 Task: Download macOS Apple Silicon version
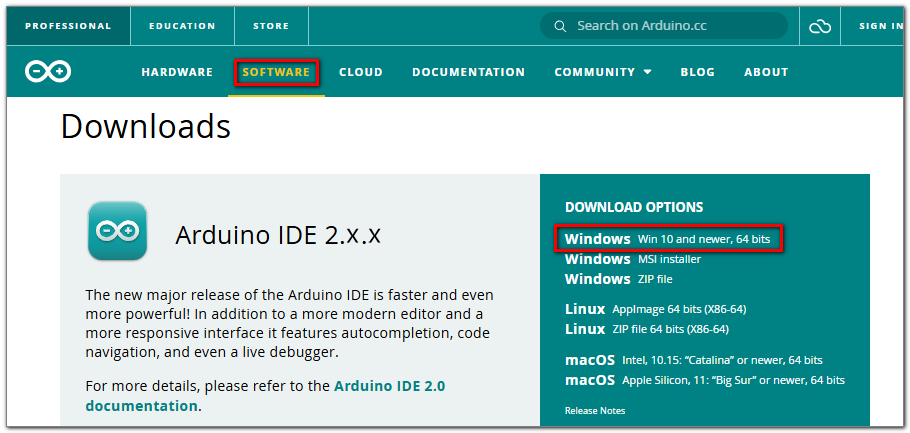coord(705,380)
